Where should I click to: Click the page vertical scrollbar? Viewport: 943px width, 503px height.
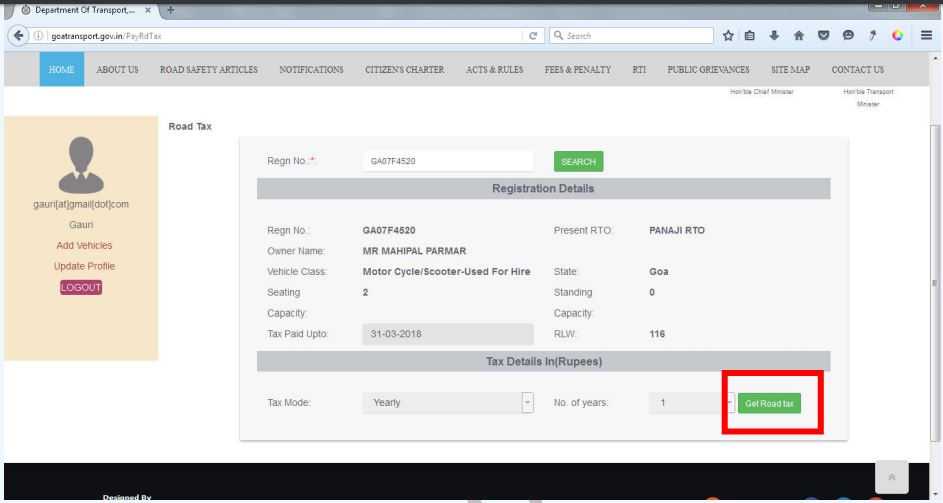coord(934,283)
